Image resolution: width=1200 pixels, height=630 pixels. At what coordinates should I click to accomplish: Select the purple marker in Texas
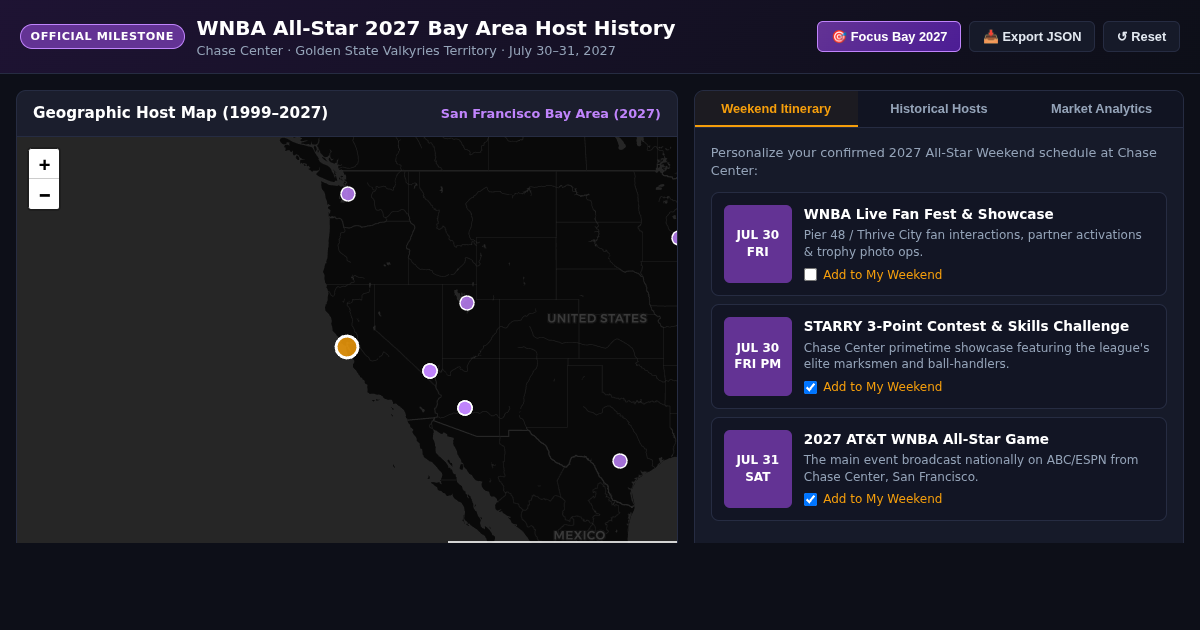(620, 461)
